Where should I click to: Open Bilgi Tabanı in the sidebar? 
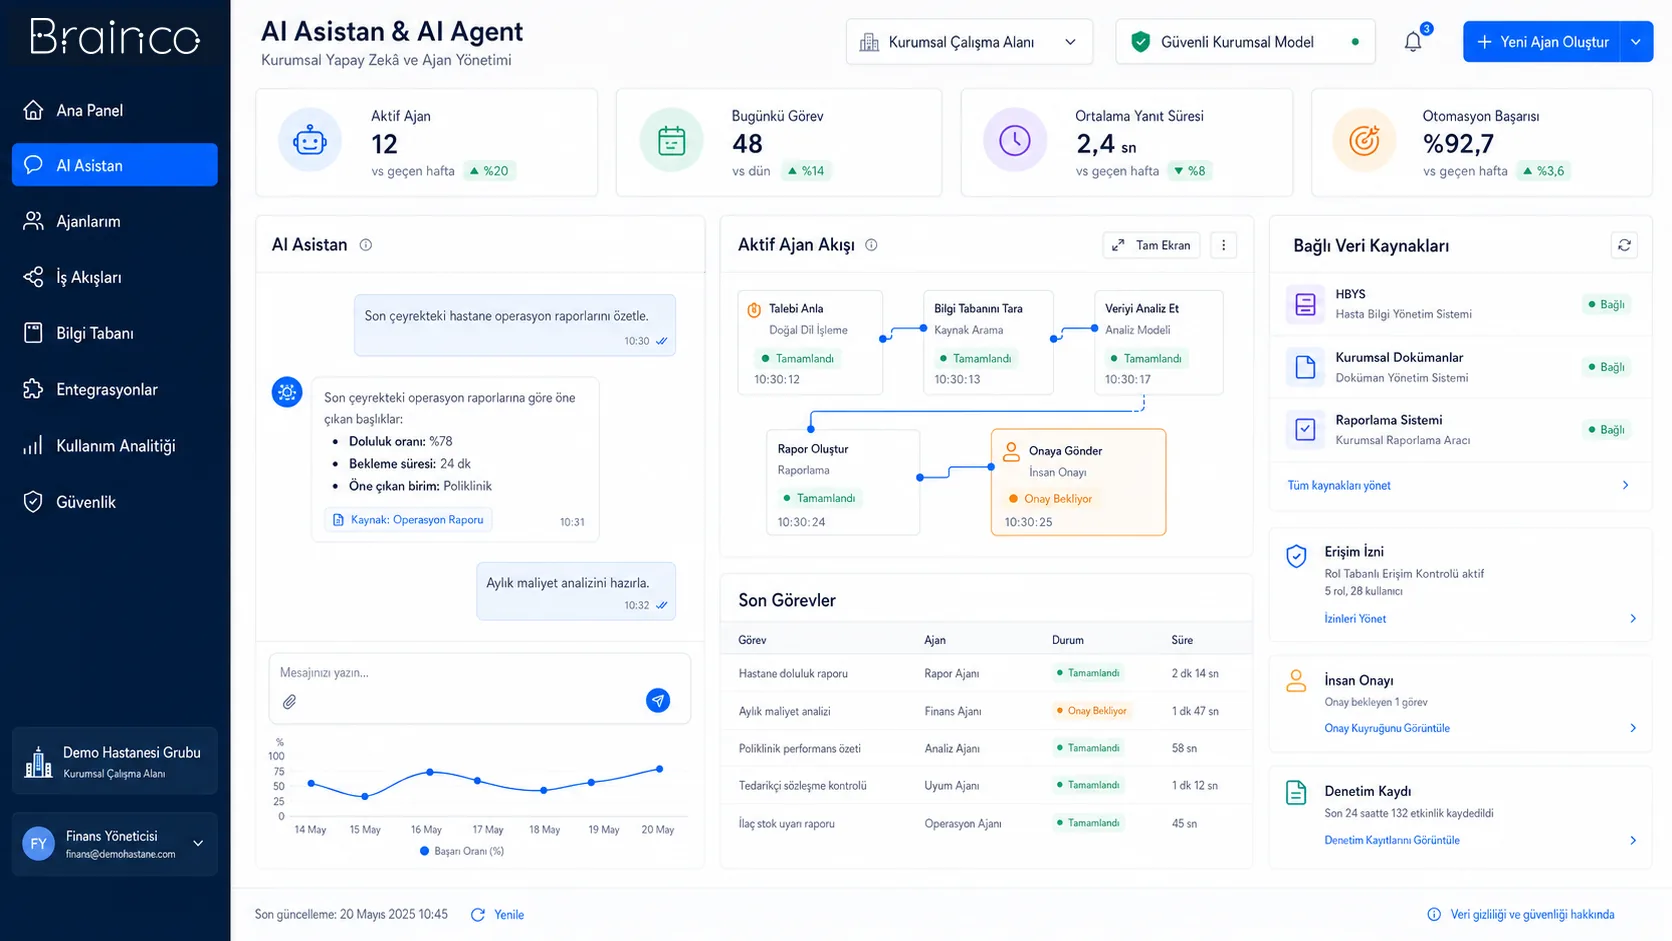pyautogui.click(x=114, y=333)
